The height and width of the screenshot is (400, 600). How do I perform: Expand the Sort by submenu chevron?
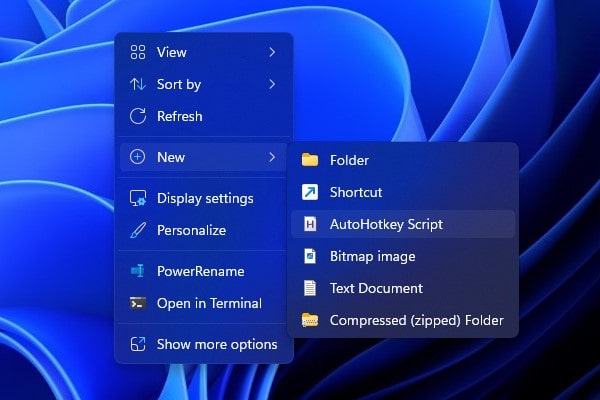[272, 84]
